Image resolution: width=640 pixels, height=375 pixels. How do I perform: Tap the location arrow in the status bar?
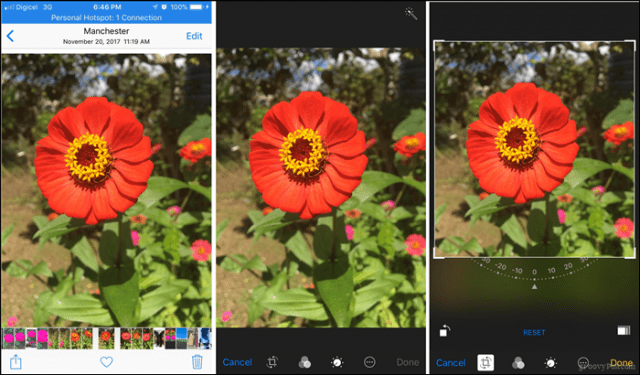click(x=156, y=7)
